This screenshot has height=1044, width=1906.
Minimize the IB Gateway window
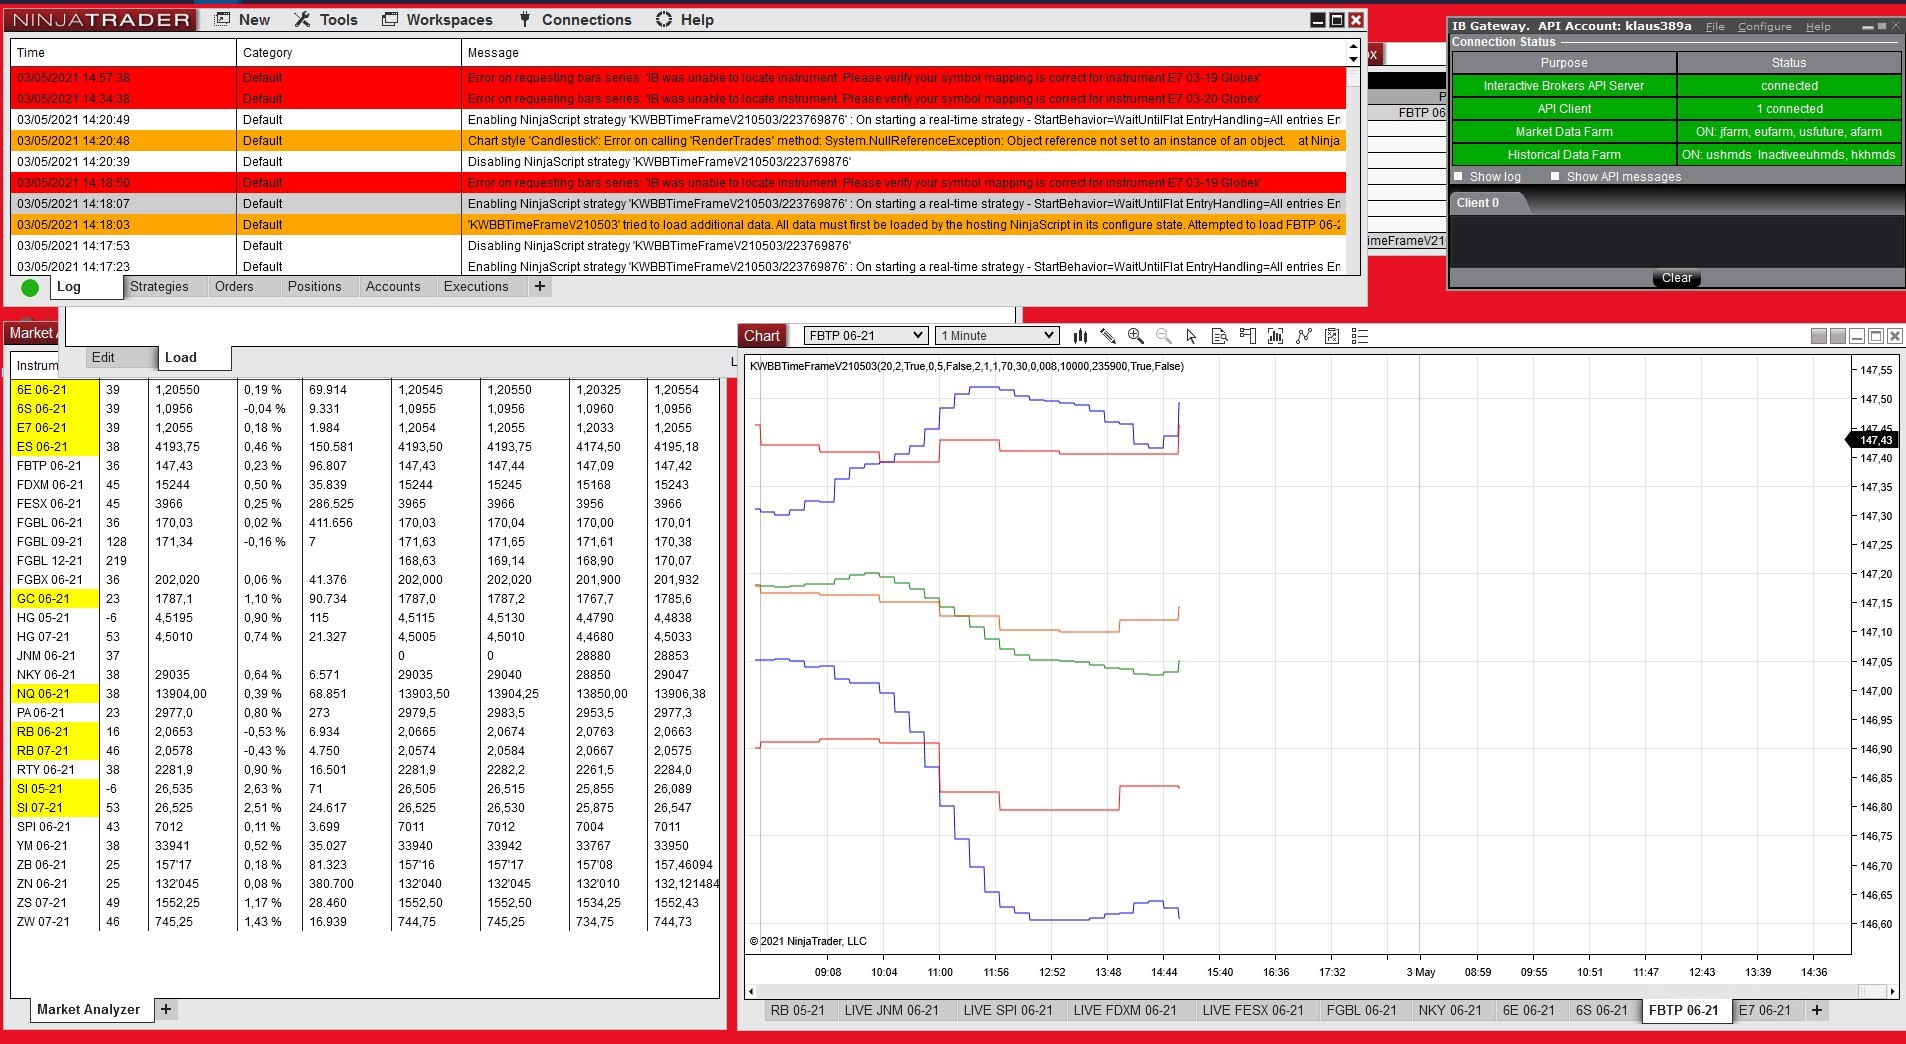point(1867,27)
